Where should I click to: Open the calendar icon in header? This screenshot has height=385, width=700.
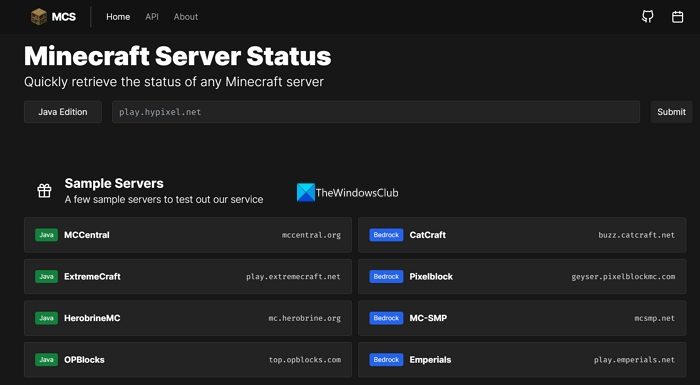[x=677, y=17]
